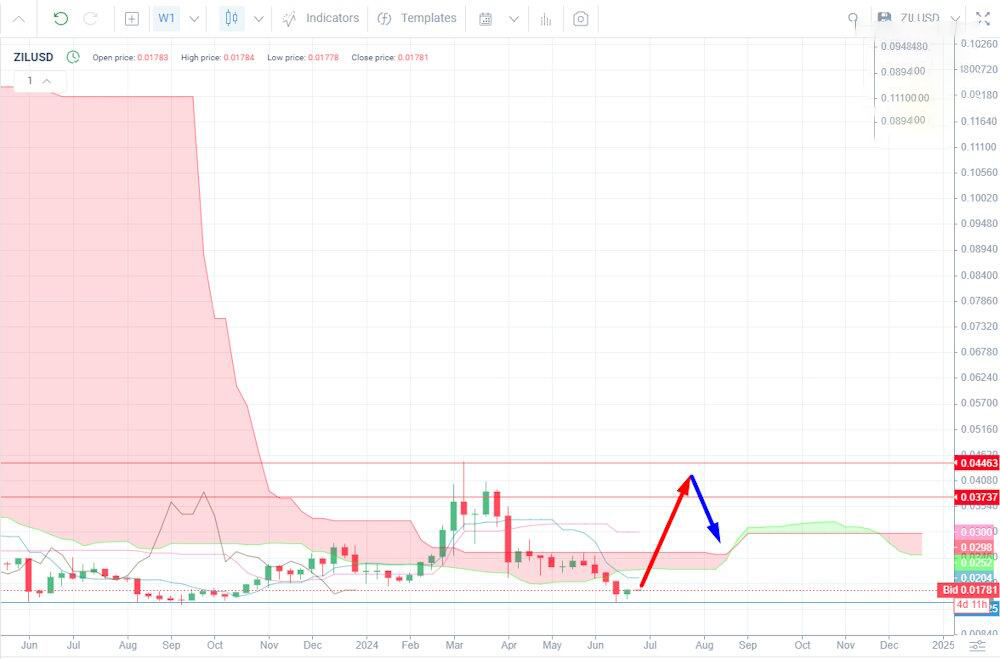Select the candlestick chart type icon
The width and height of the screenshot is (1000, 659).
pos(232,18)
